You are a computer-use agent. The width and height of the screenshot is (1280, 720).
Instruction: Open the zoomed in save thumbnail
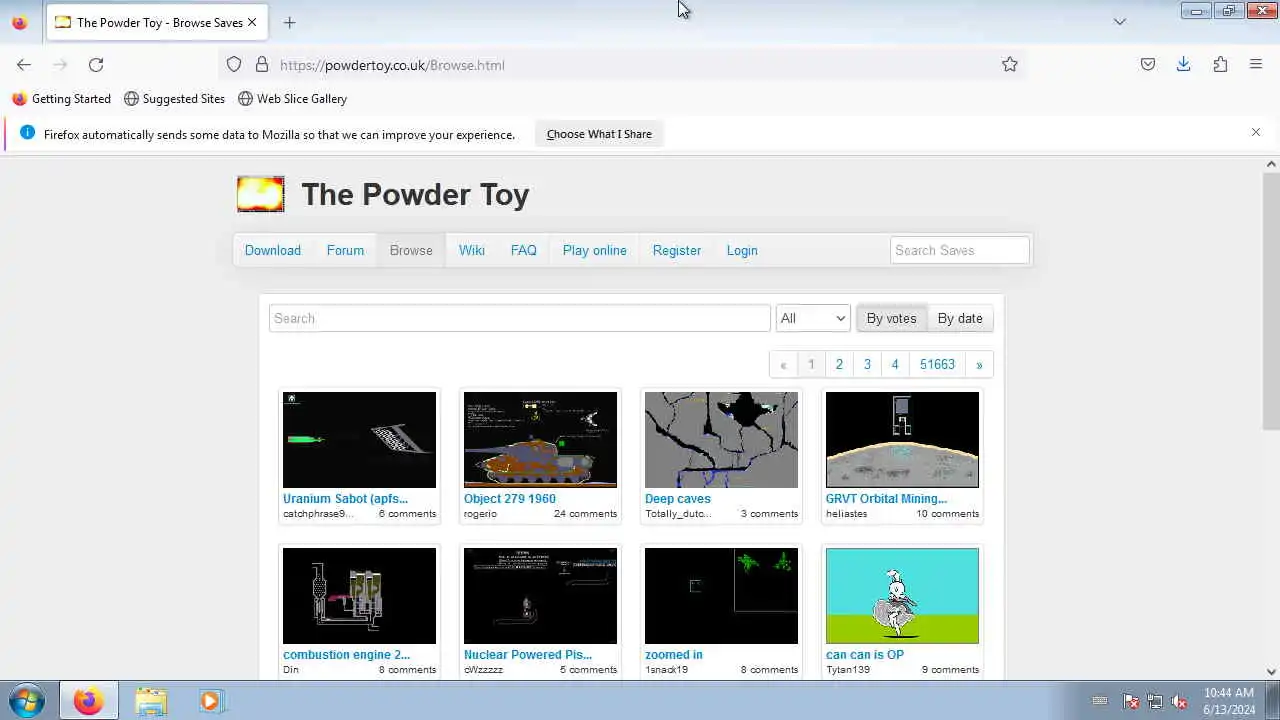point(721,596)
